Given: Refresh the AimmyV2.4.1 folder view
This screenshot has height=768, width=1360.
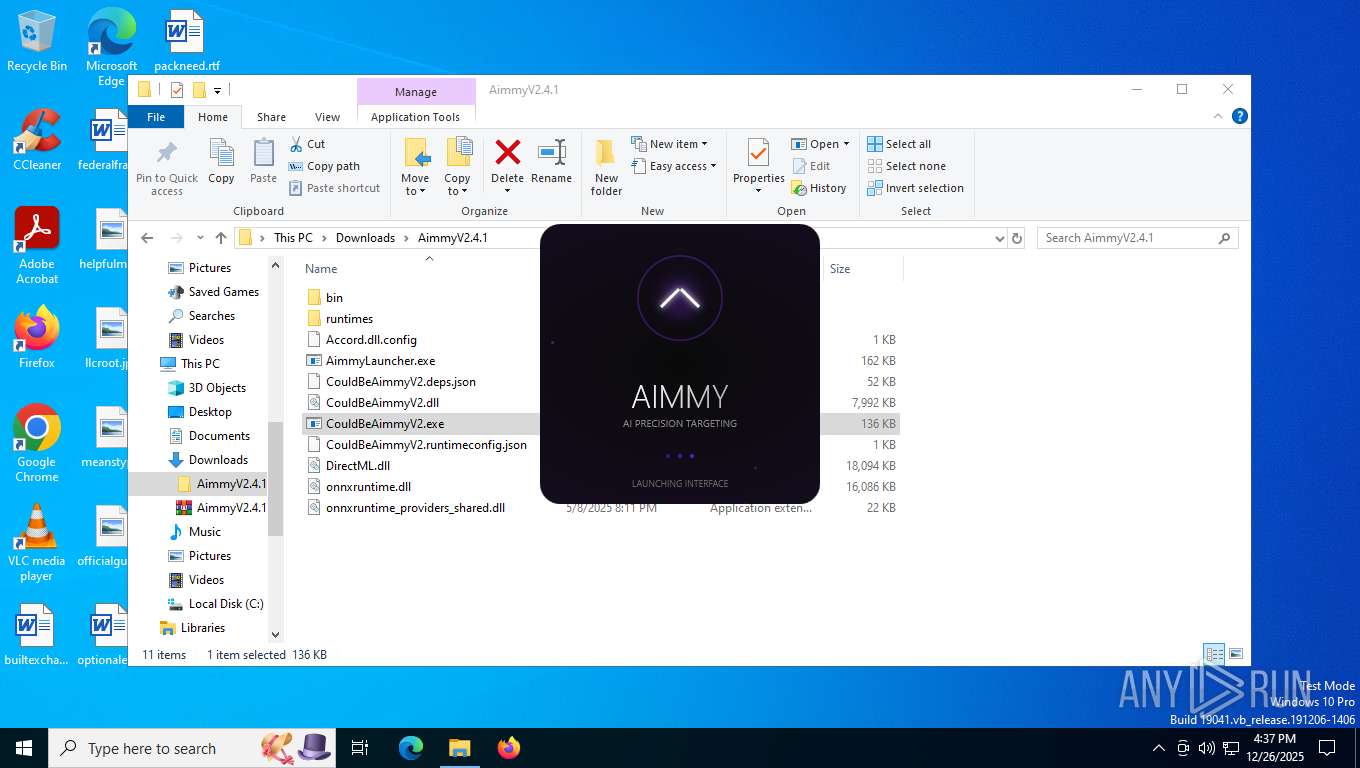Looking at the screenshot, I should coord(1017,238).
